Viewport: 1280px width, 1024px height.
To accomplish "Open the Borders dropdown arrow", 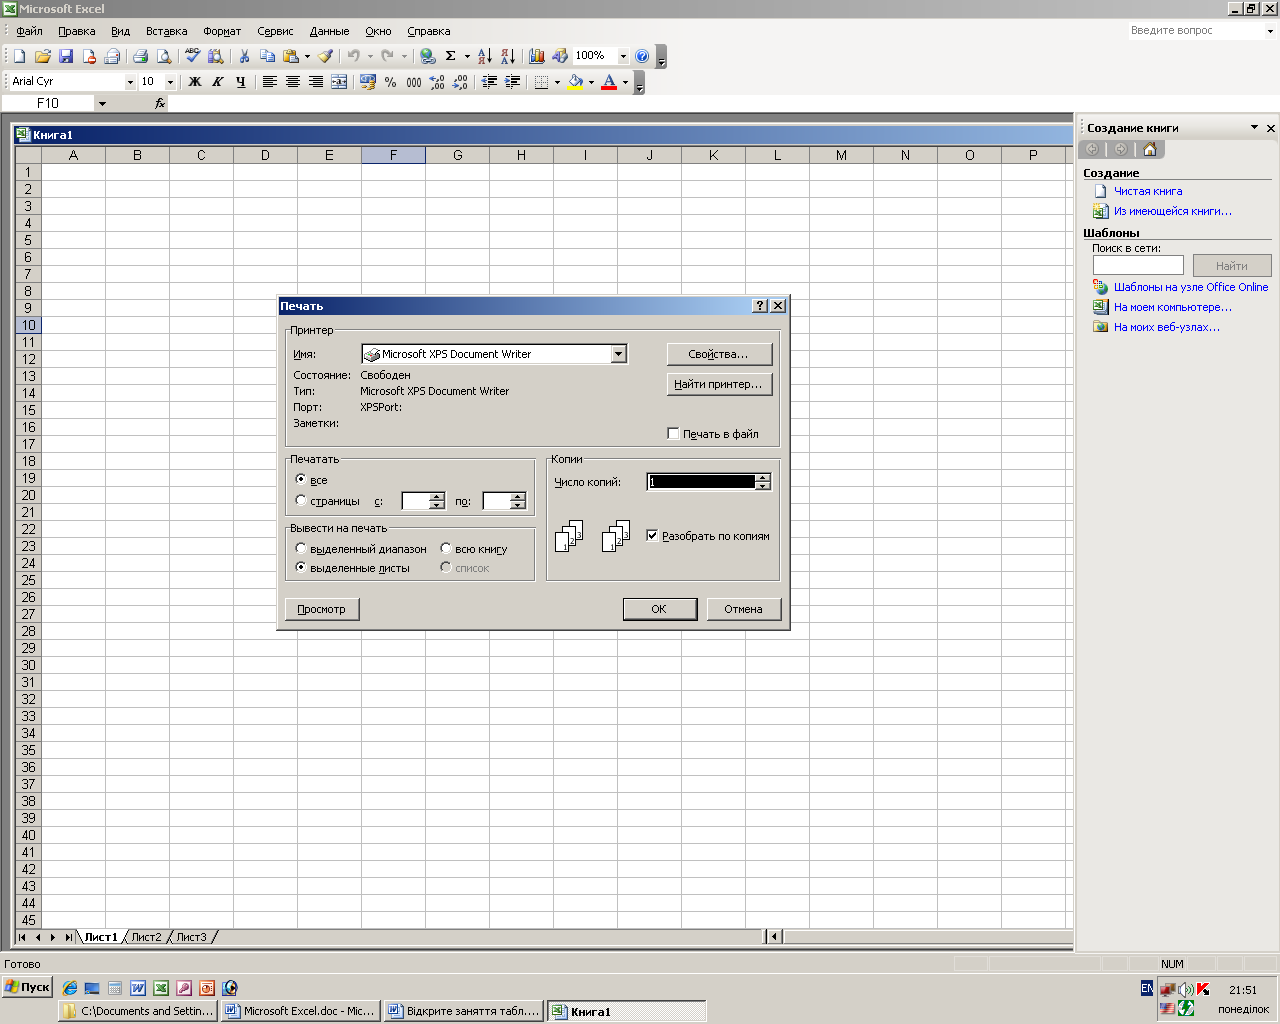I will [557, 82].
